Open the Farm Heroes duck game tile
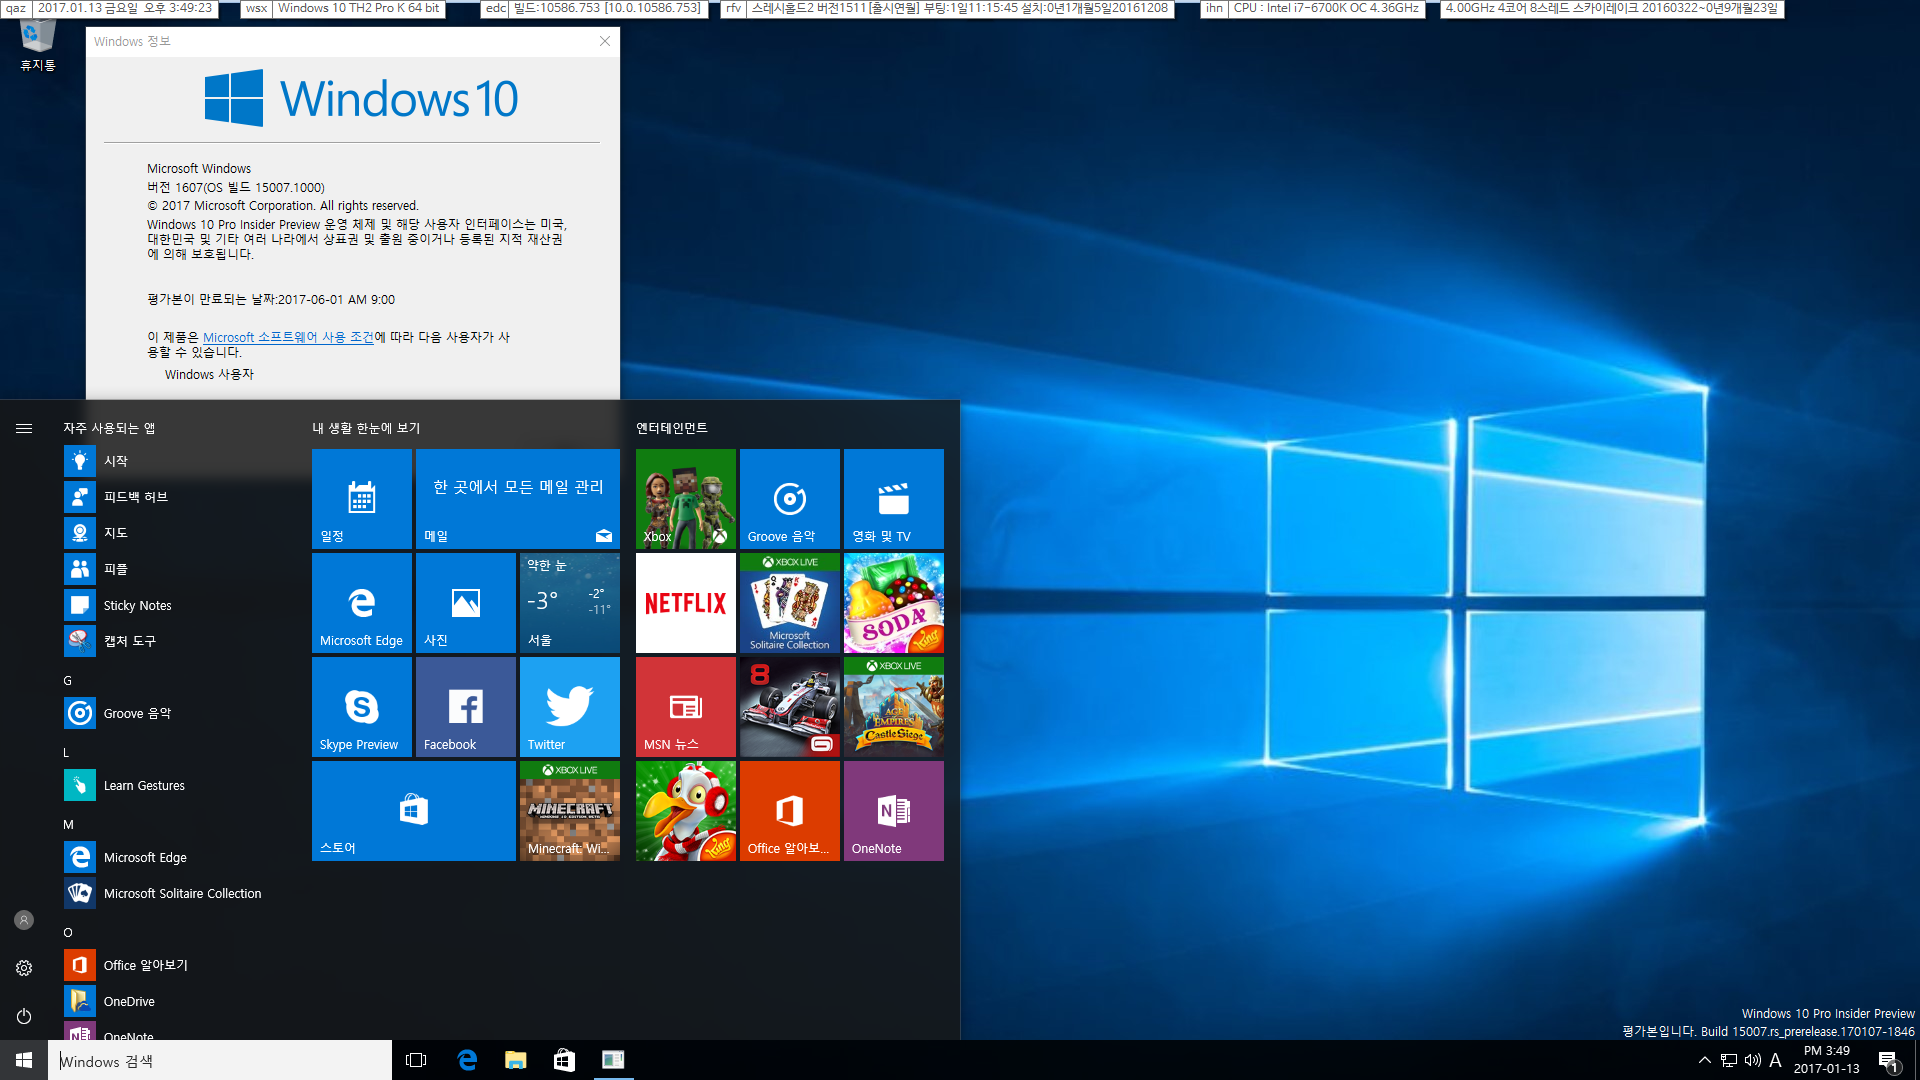Viewport: 1920px width, 1080px height. coord(686,811)
